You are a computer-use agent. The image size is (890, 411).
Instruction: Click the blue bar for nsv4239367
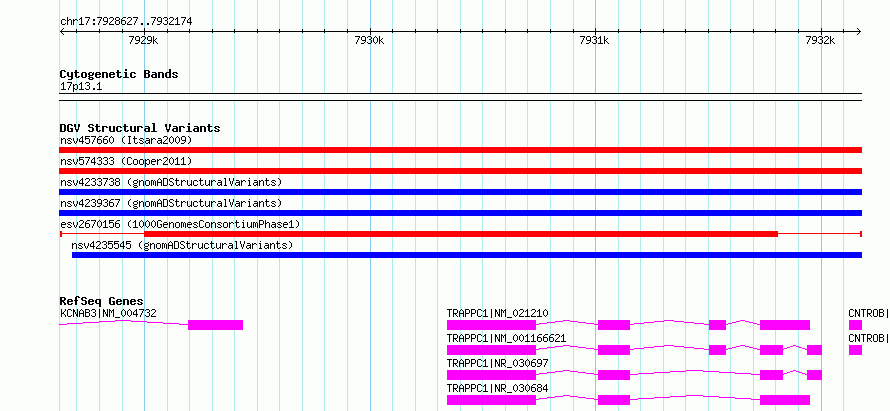tap(460, 213)
